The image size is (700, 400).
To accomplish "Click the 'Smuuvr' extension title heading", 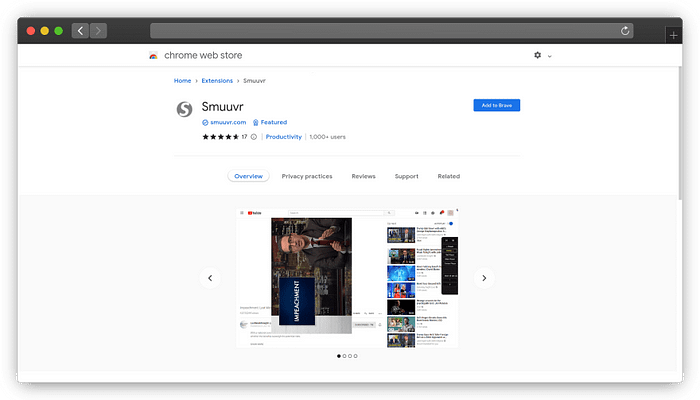I will pyautogui.click(x=222, y=107).
